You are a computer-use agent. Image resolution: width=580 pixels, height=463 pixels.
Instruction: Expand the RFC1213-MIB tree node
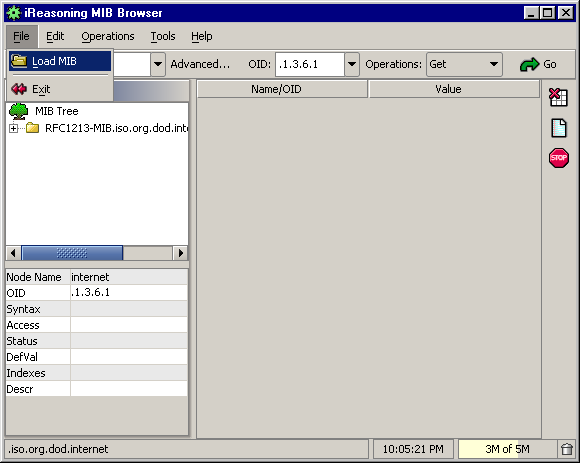tap(13, 128)
